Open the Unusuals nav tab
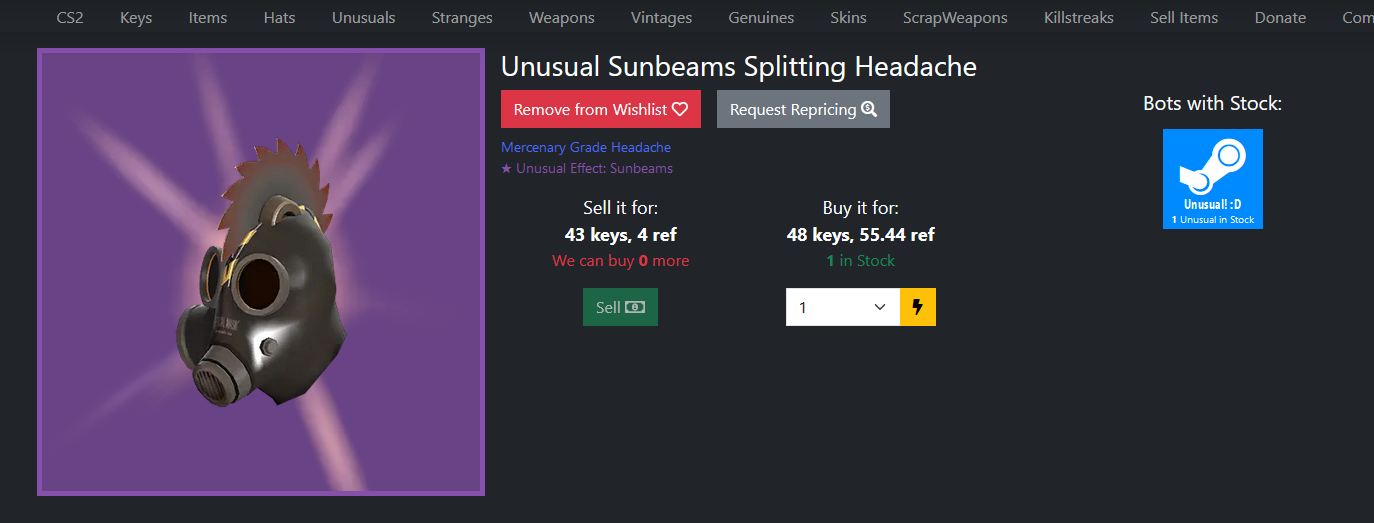Screen dimensions: 1374x523 coord(363,17)
